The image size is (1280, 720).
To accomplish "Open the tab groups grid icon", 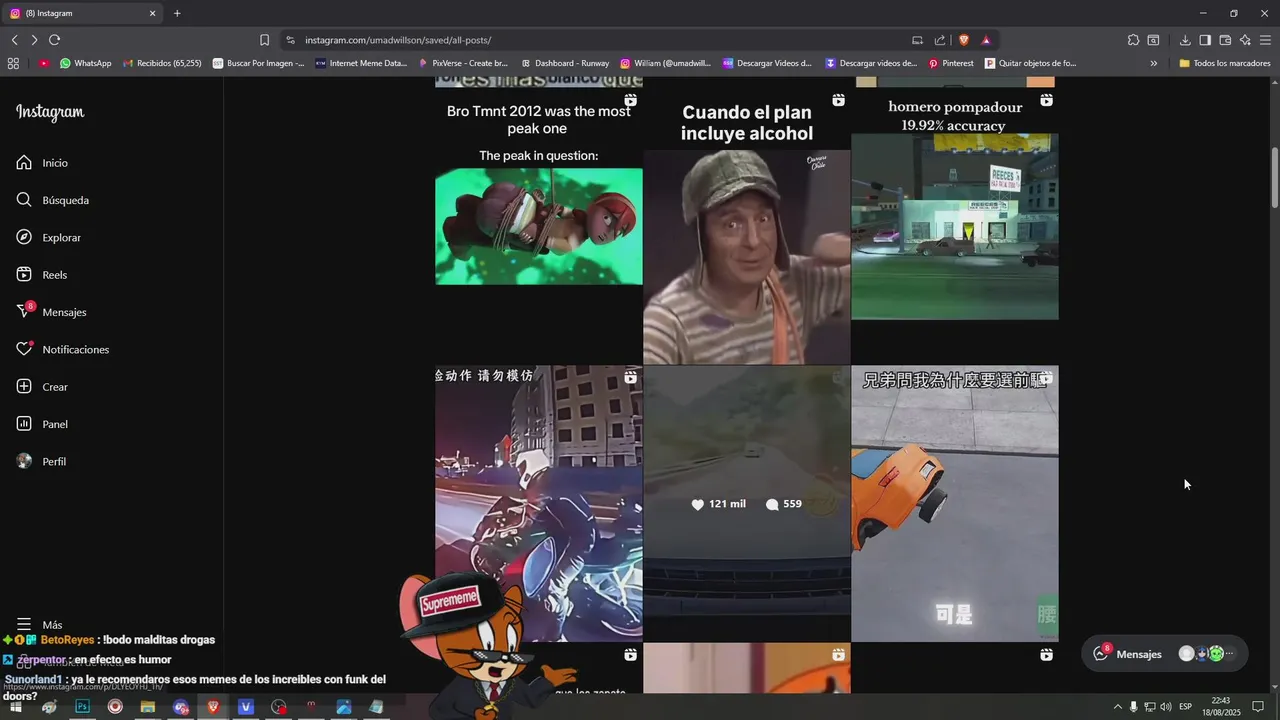I will (13, 63).
